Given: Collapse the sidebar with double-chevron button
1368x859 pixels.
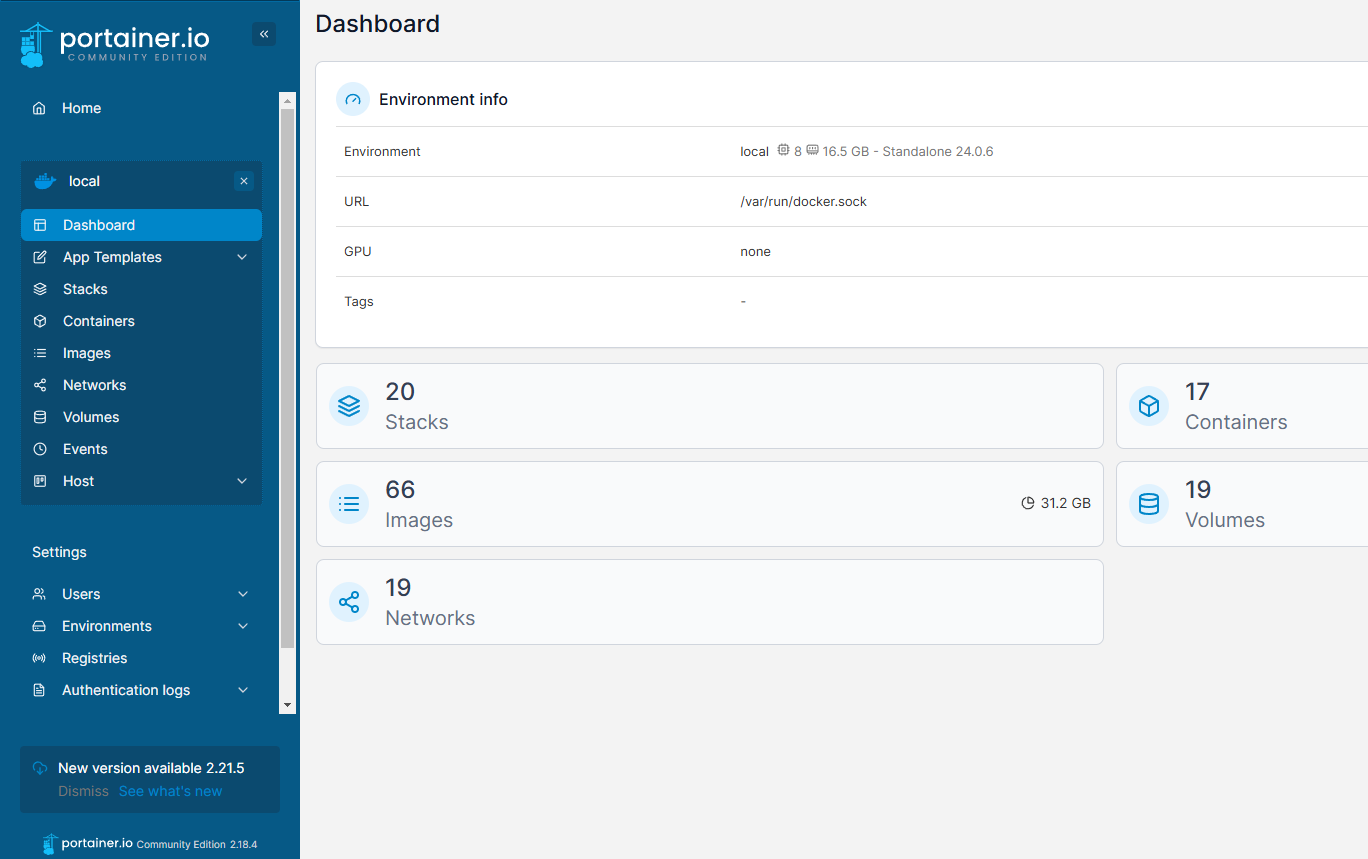Looking at the screenshot, I should 264,34.
